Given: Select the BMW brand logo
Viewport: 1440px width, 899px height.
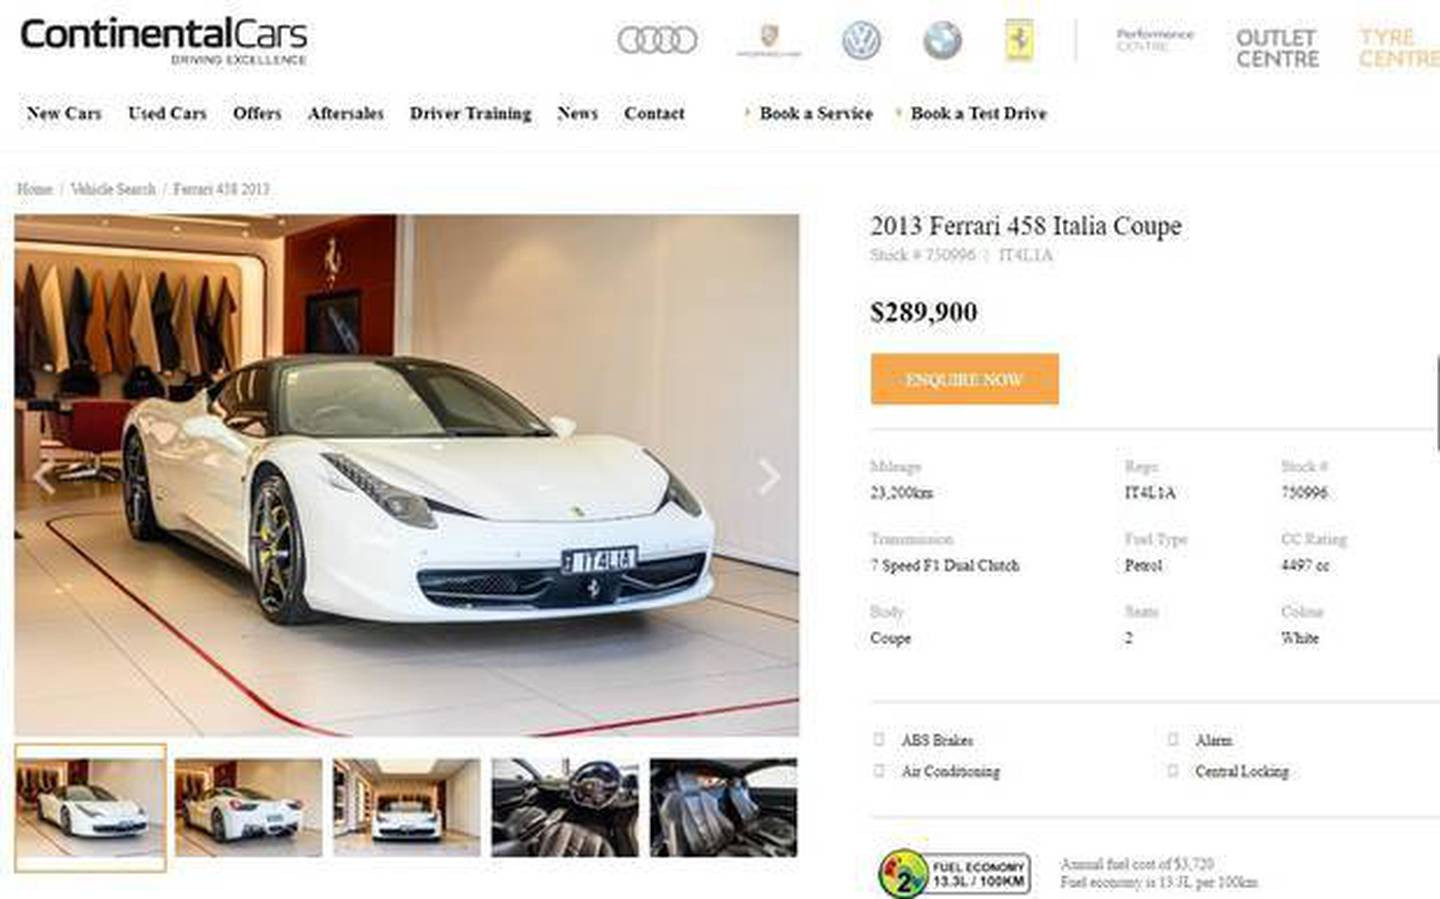Looking at the screenshot, I should coord(942,41).
